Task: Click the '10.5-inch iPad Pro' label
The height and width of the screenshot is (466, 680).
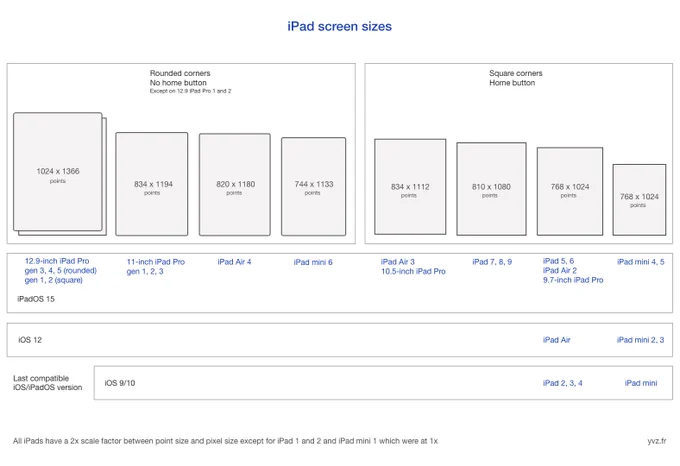Action: (x=413, y=271)
